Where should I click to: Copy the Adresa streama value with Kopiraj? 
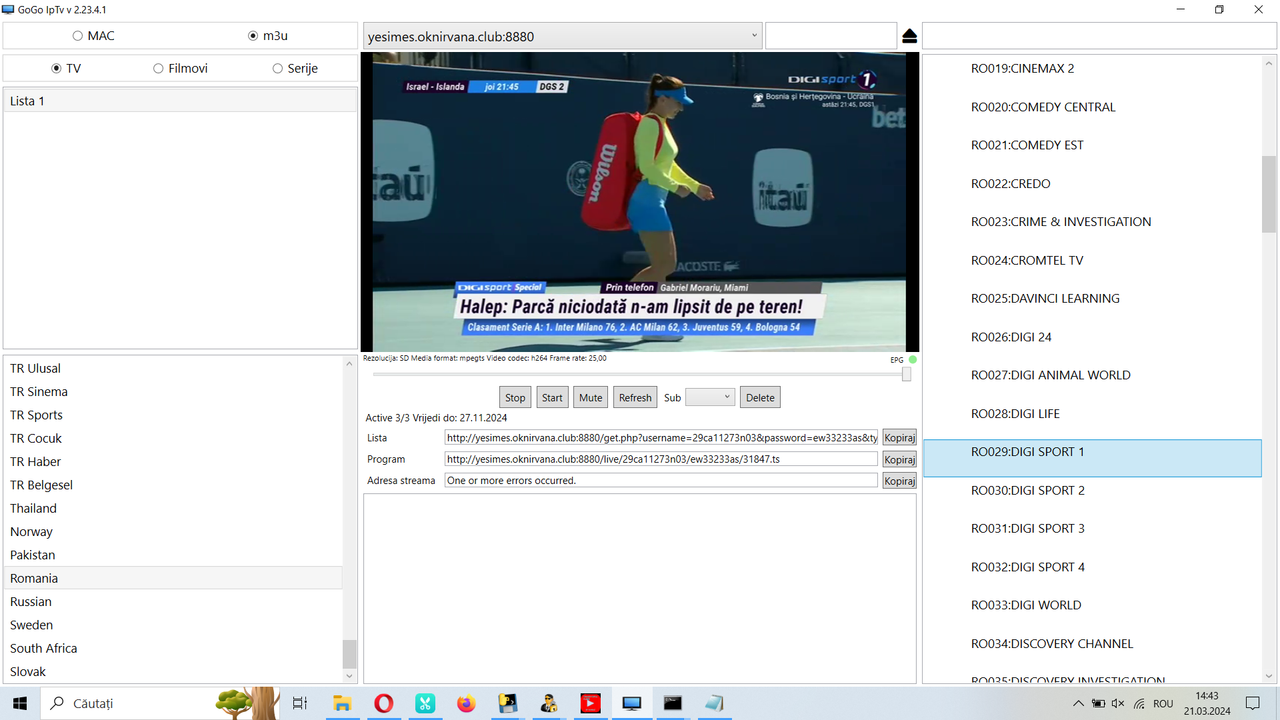pyautogui.click(x=899, y=481)
